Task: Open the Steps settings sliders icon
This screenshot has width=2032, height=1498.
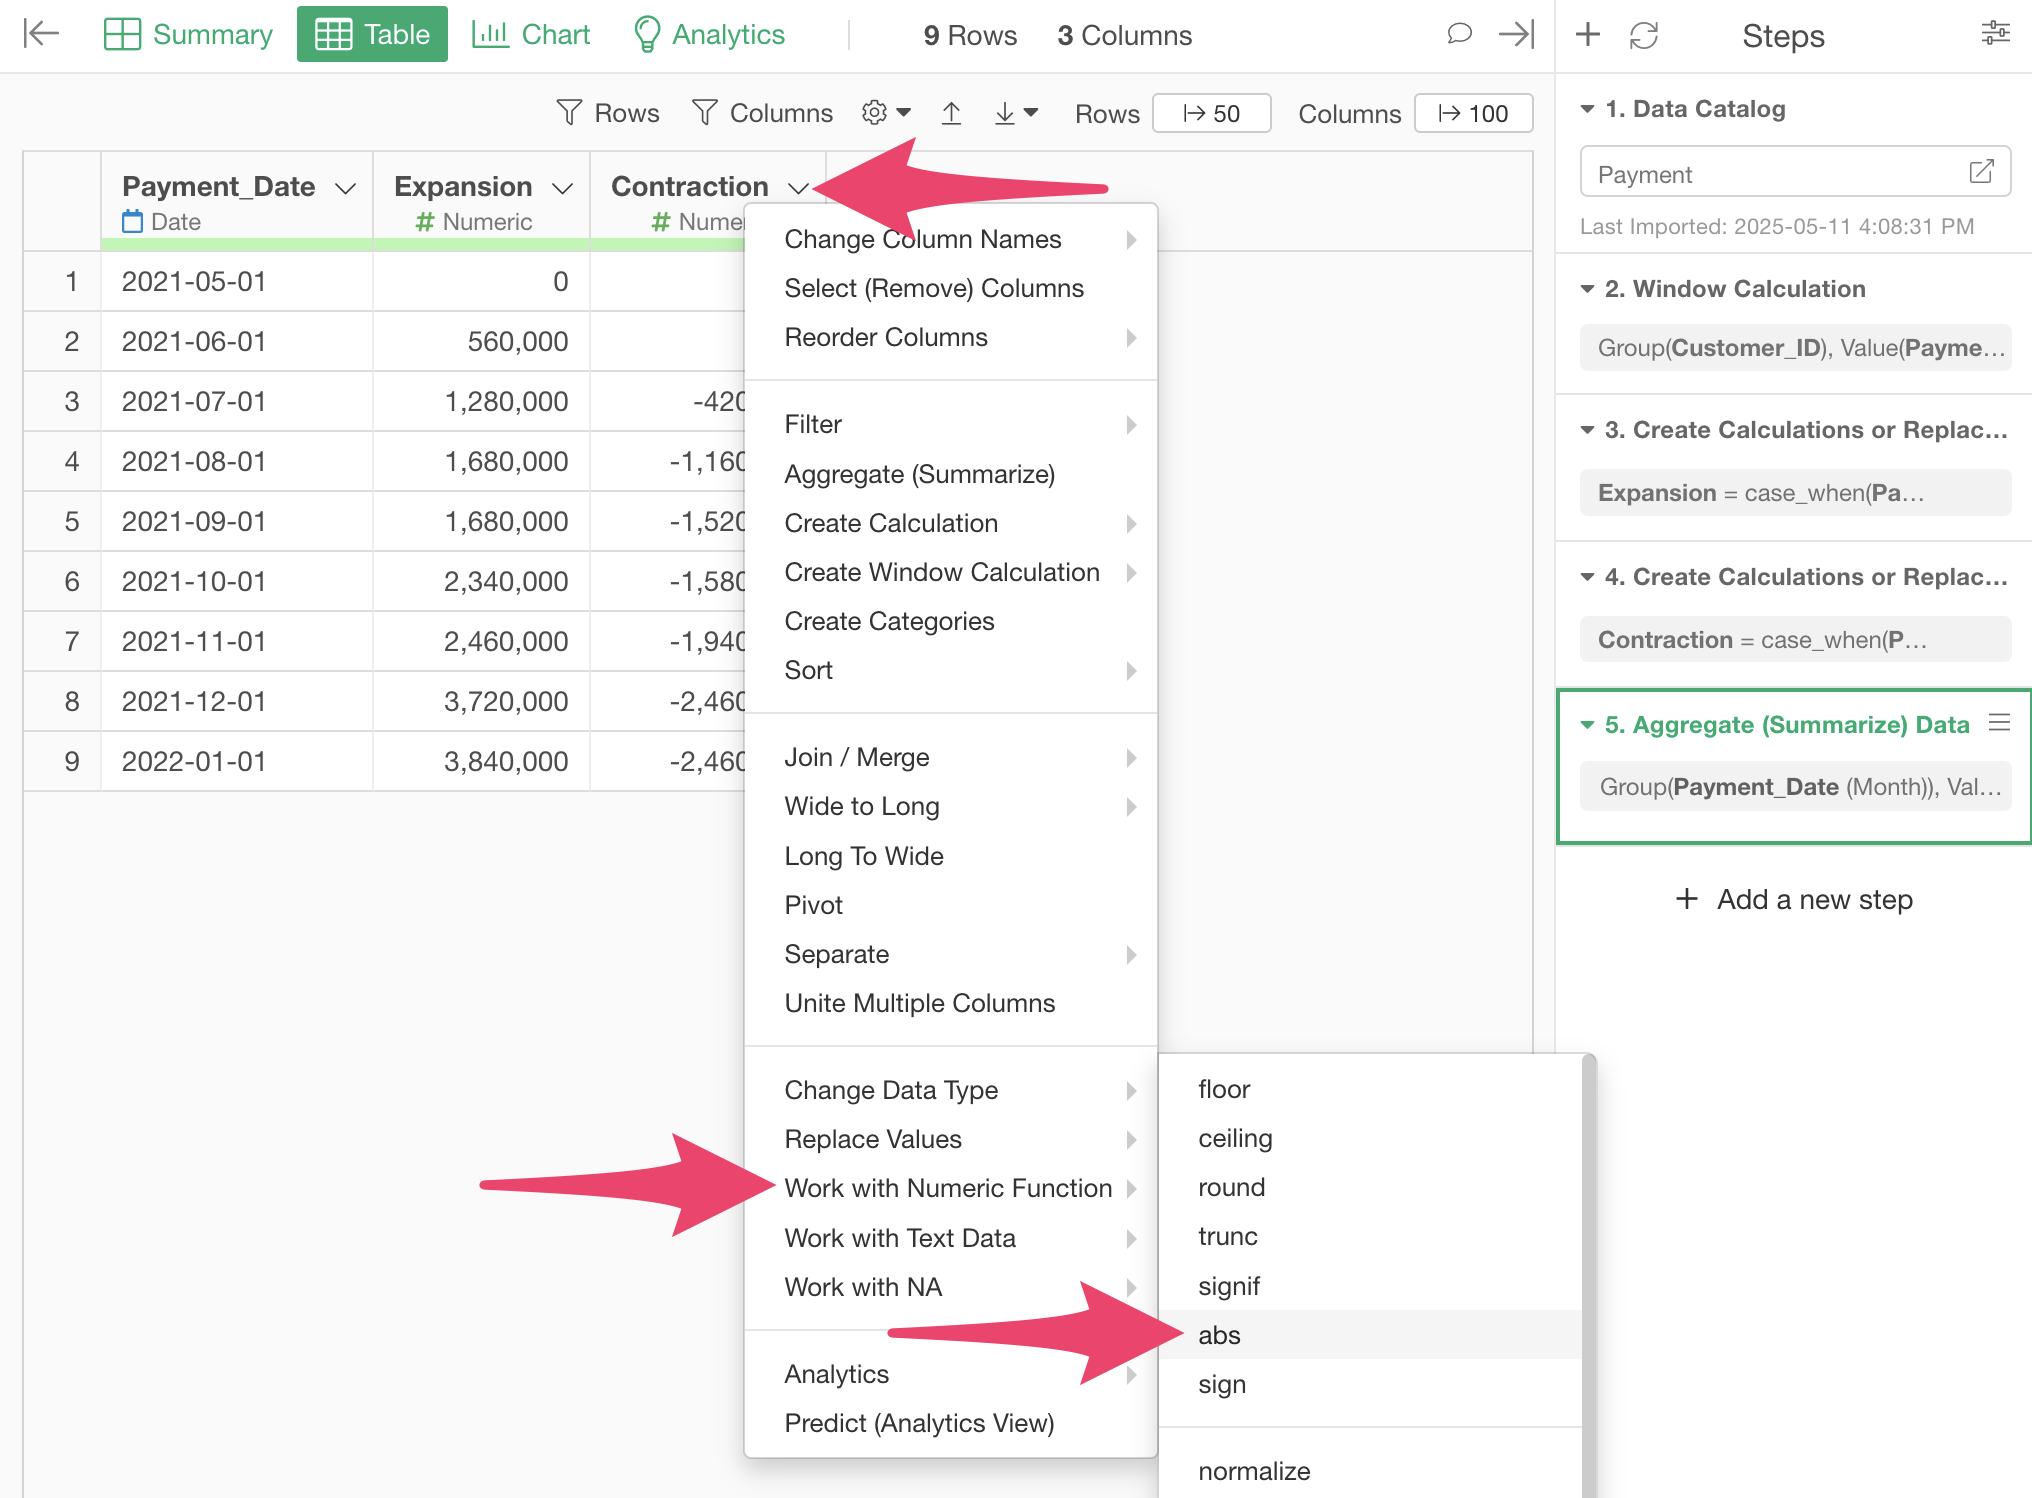Action: (x=1995, y=34)
